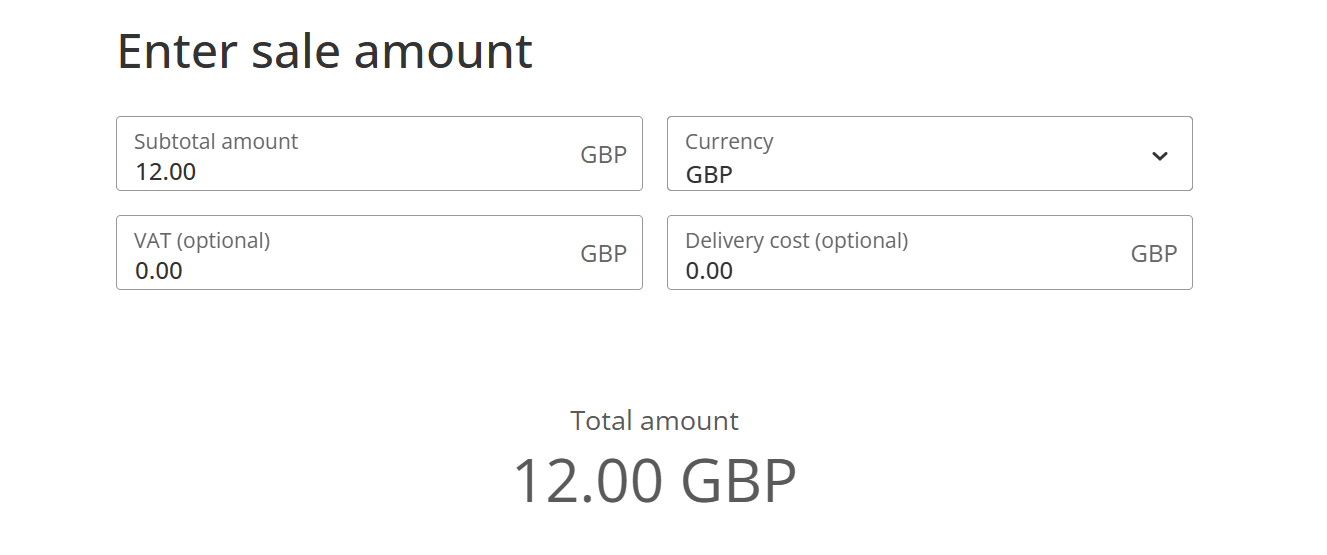Click the 12.00 value in Subtotal amount

[x=166, y=172]
